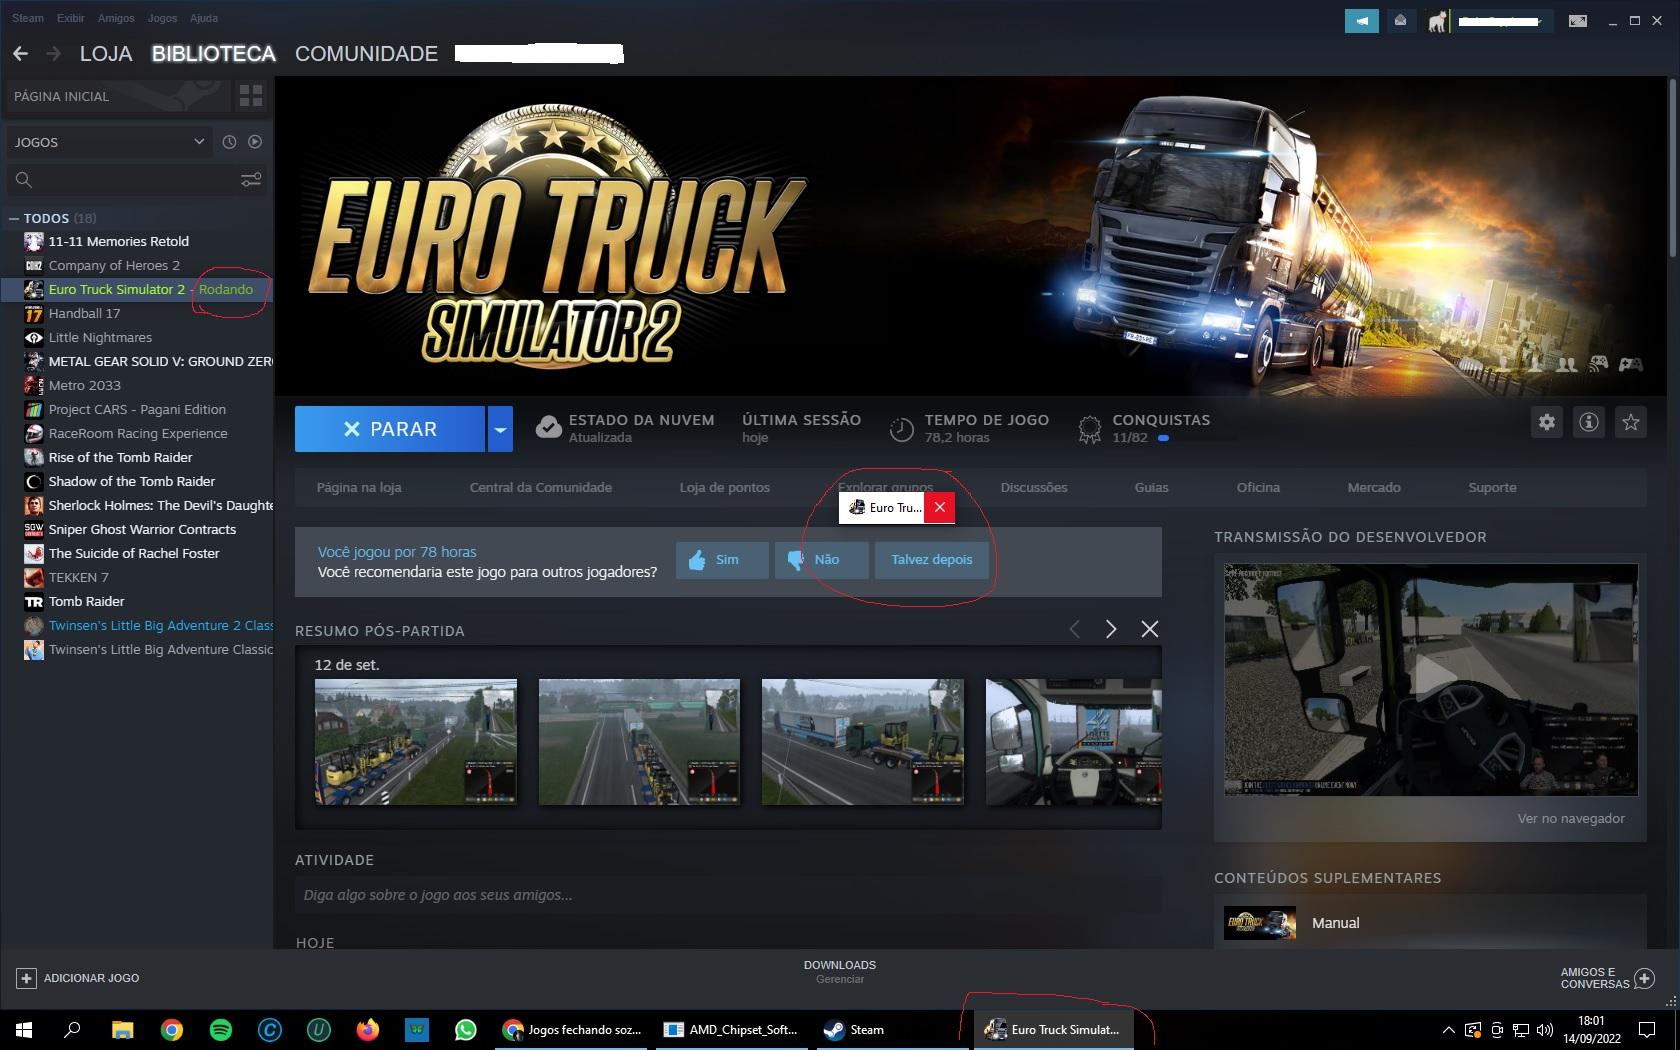Collapse the TODOS game category

point(14,218)
